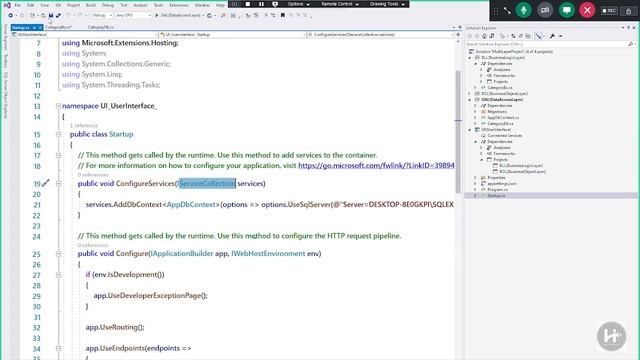Click the '1 reference' CodeLens above Startup class
640x360 pixels.
click(84, 125)
